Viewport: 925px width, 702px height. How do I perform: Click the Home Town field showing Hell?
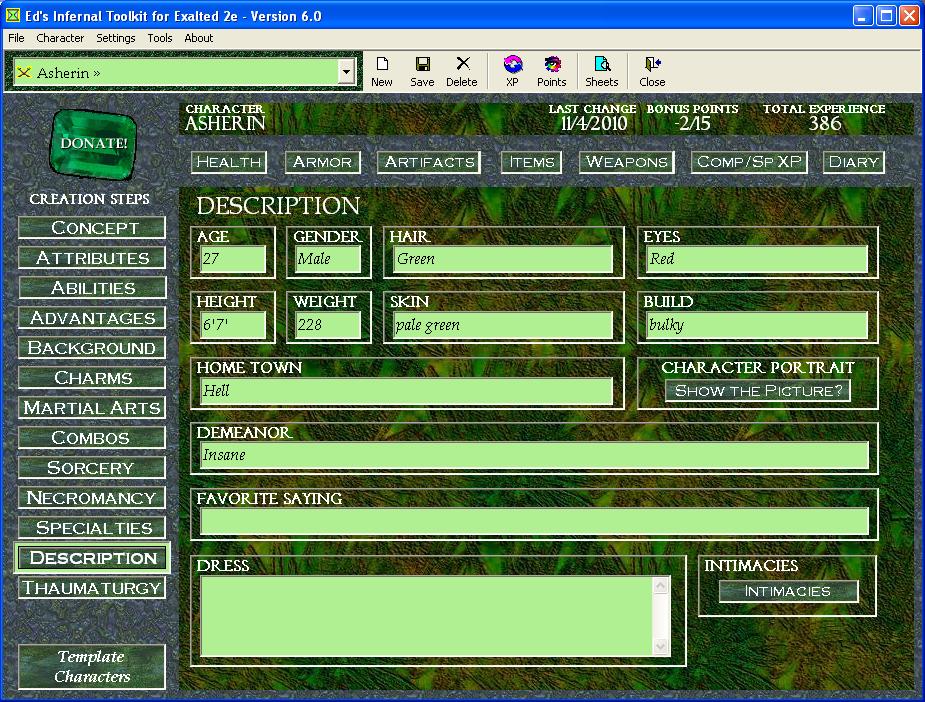coord(407,391)
